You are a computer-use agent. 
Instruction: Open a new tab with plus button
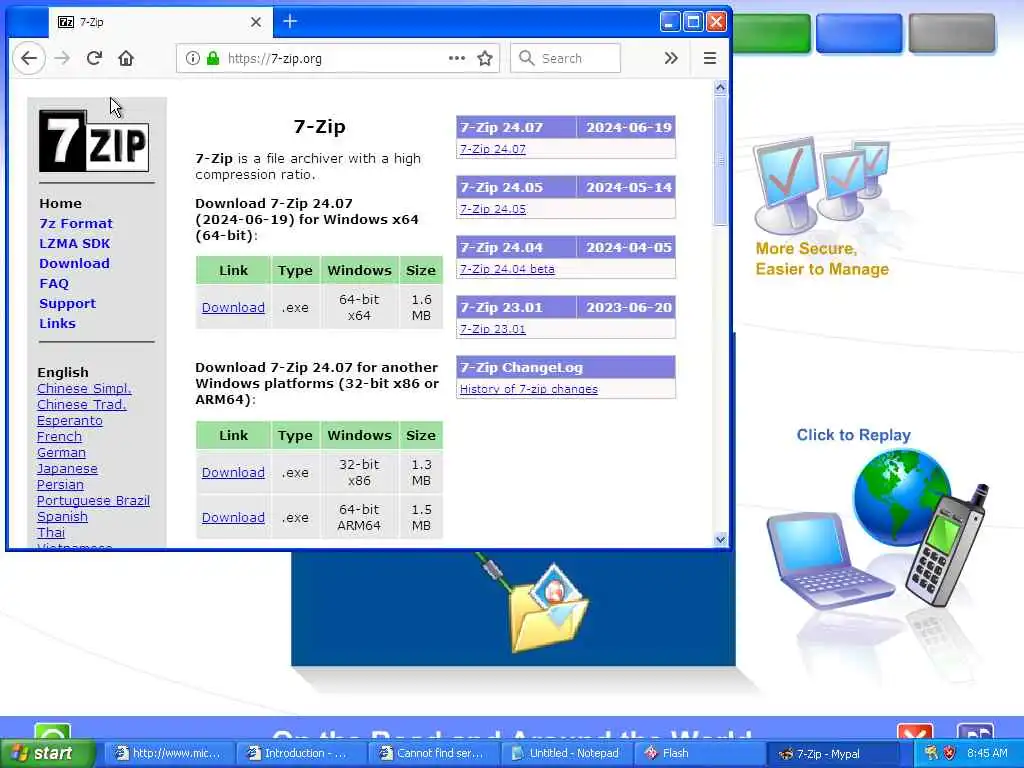click(x=290, y=22)
